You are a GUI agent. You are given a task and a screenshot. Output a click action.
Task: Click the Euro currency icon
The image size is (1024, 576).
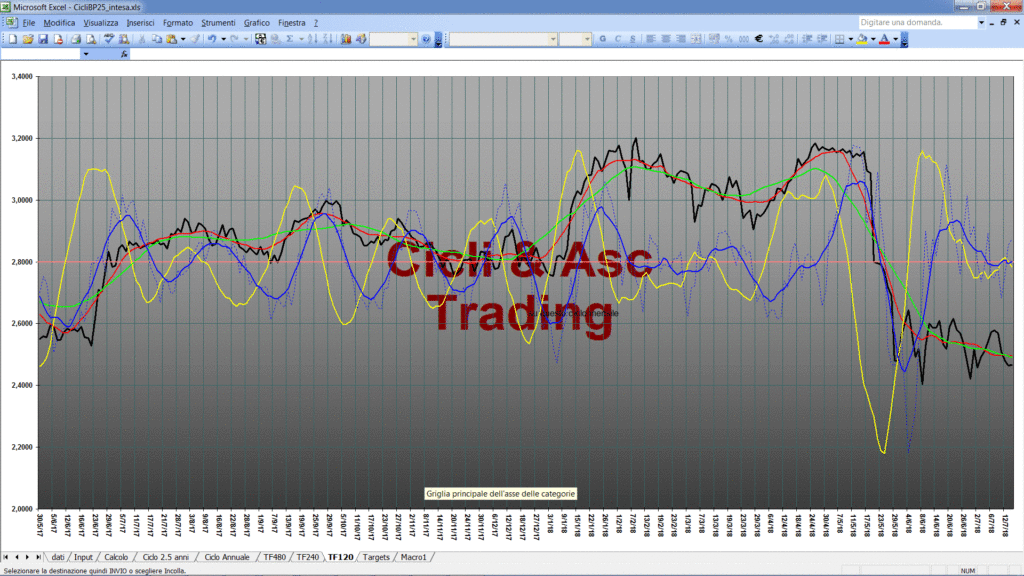click(x=759, y=39)
